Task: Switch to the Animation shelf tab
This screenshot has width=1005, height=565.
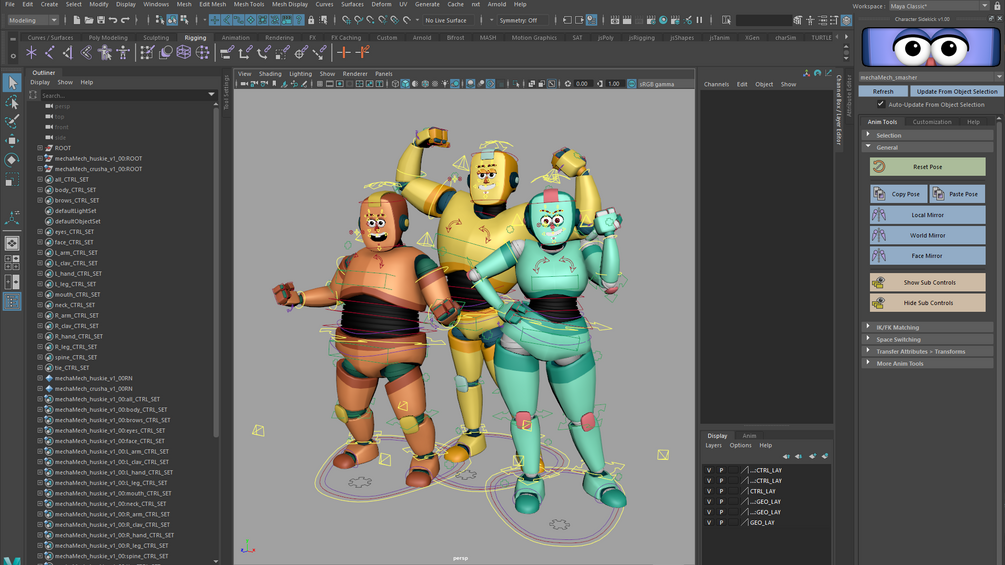Action: pos(235,38)
